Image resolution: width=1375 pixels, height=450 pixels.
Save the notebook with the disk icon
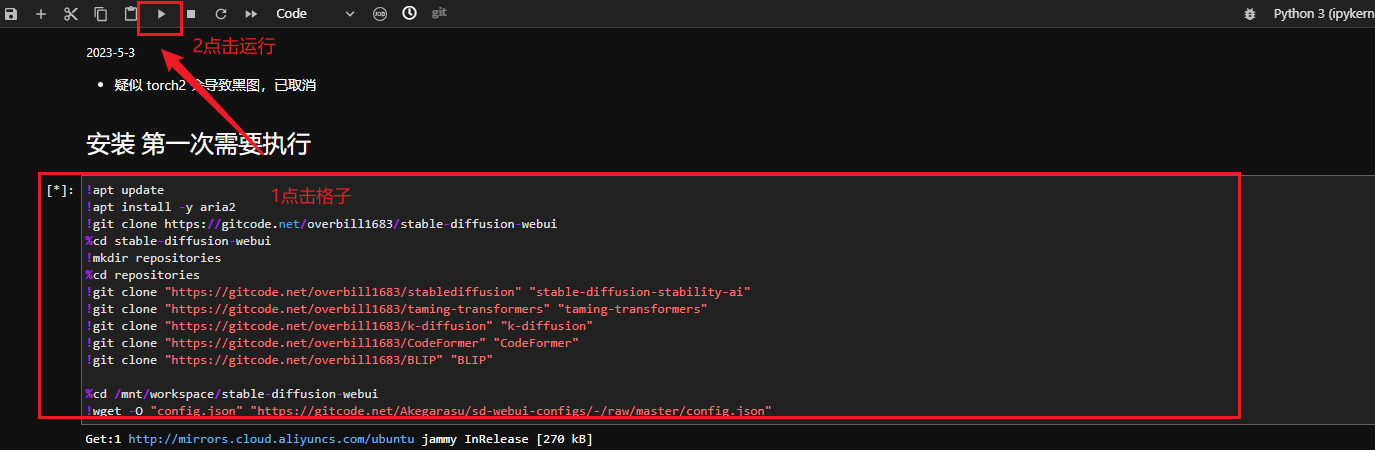[11, 14]
